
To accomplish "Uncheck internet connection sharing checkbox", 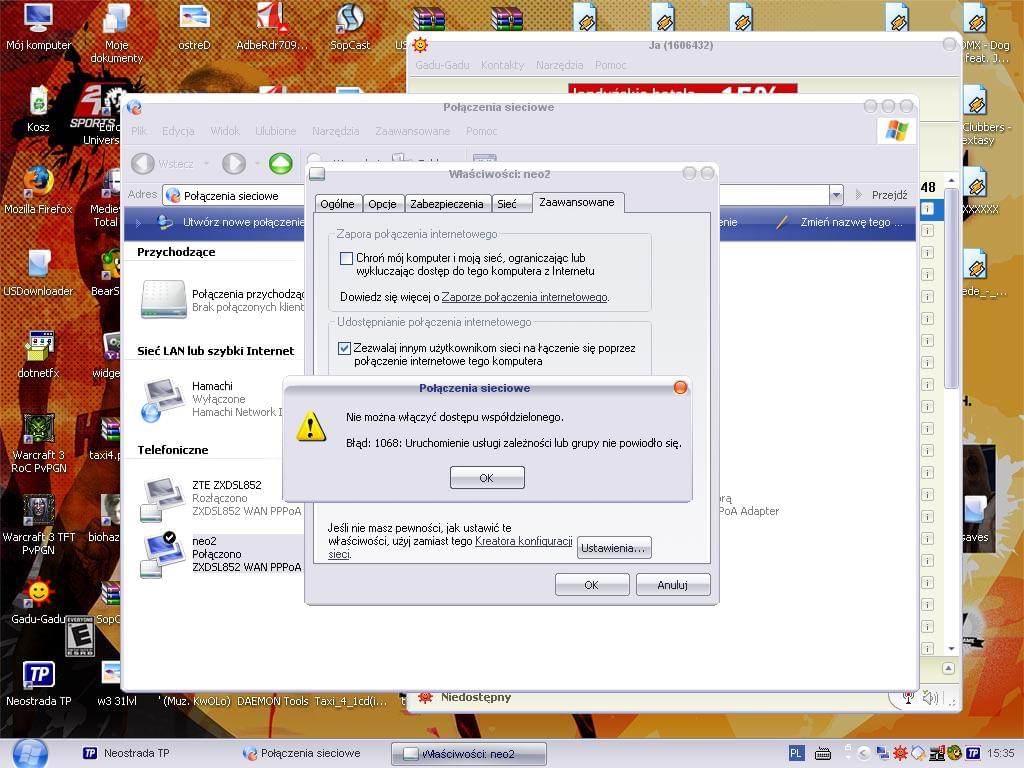I will (x=344, y=348).
